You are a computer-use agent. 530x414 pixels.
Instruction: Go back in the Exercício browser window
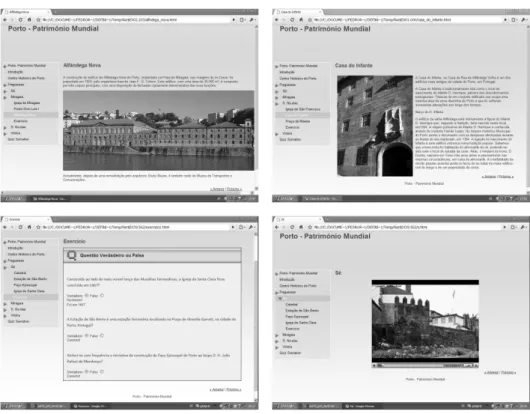click(5, 227)
